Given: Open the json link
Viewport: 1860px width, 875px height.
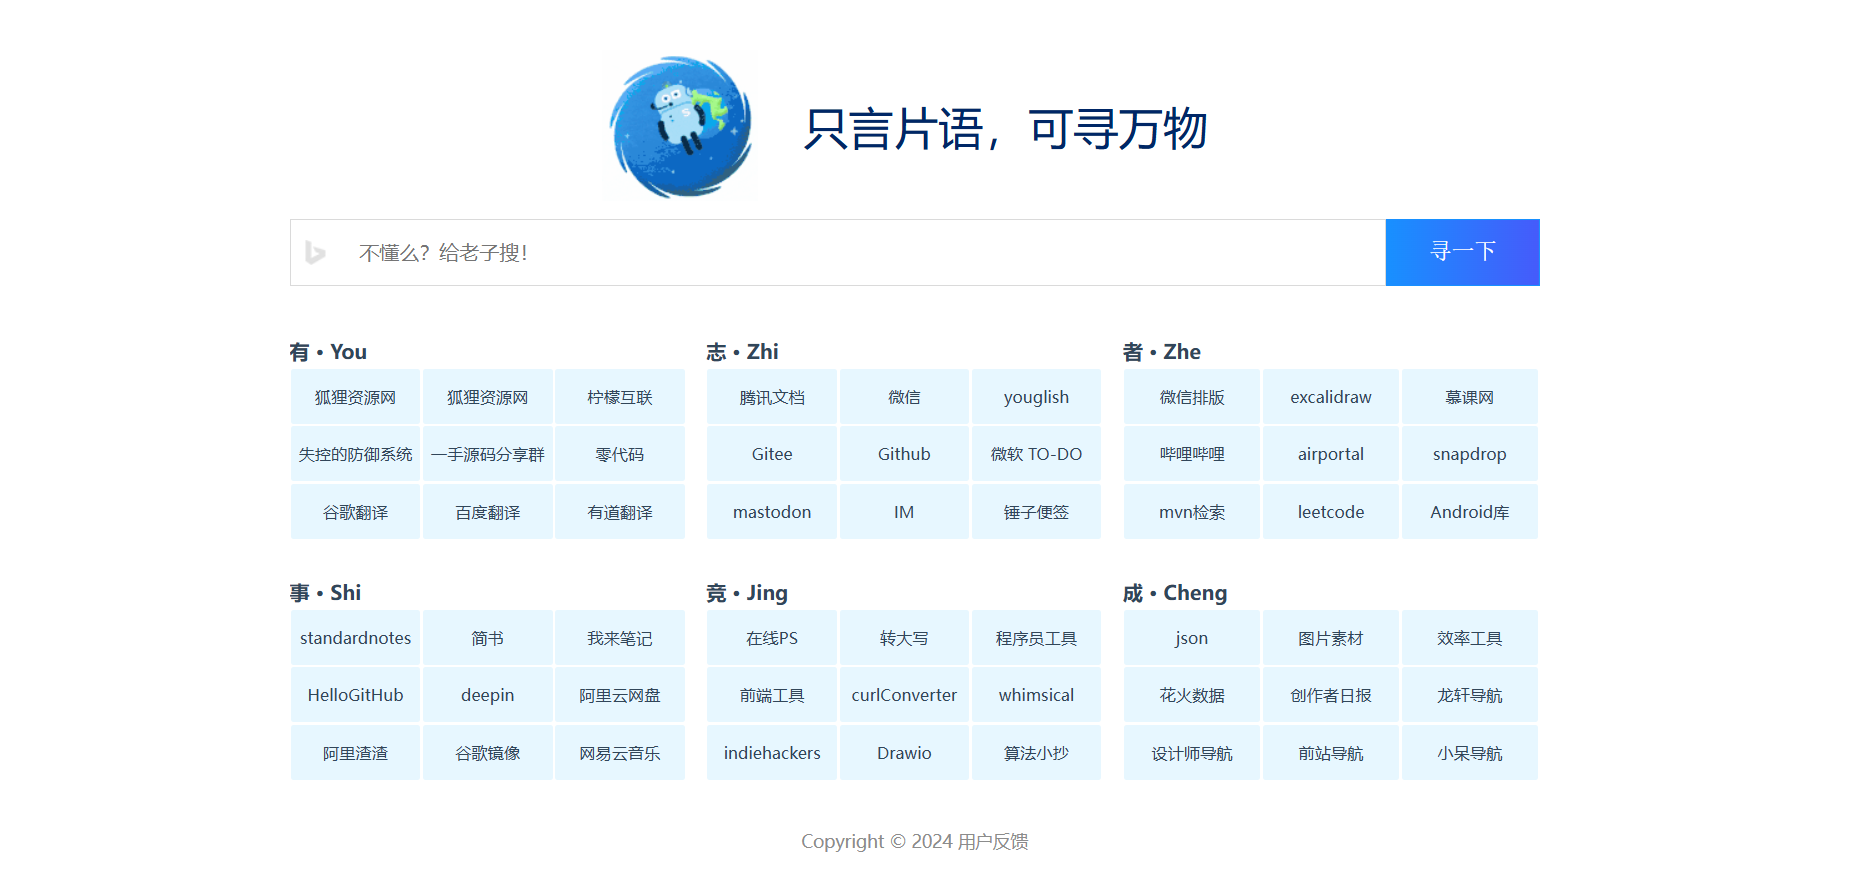Looking at the screenshot, I should tap(1192, 638).
